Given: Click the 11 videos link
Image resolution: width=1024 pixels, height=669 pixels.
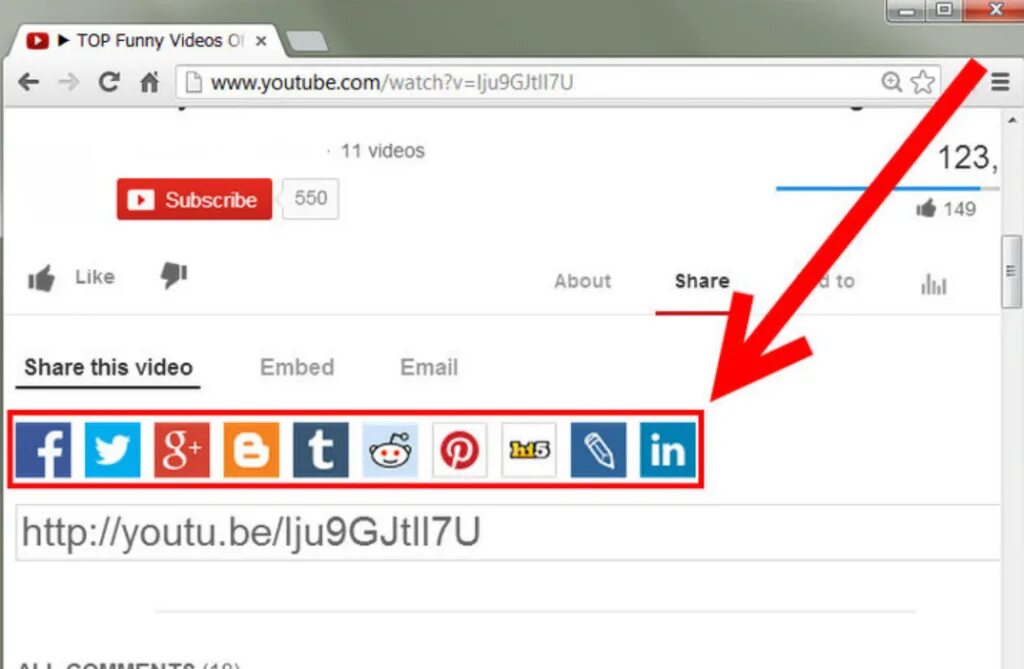Looking at the screenshot, I should [x=383, y=151].
